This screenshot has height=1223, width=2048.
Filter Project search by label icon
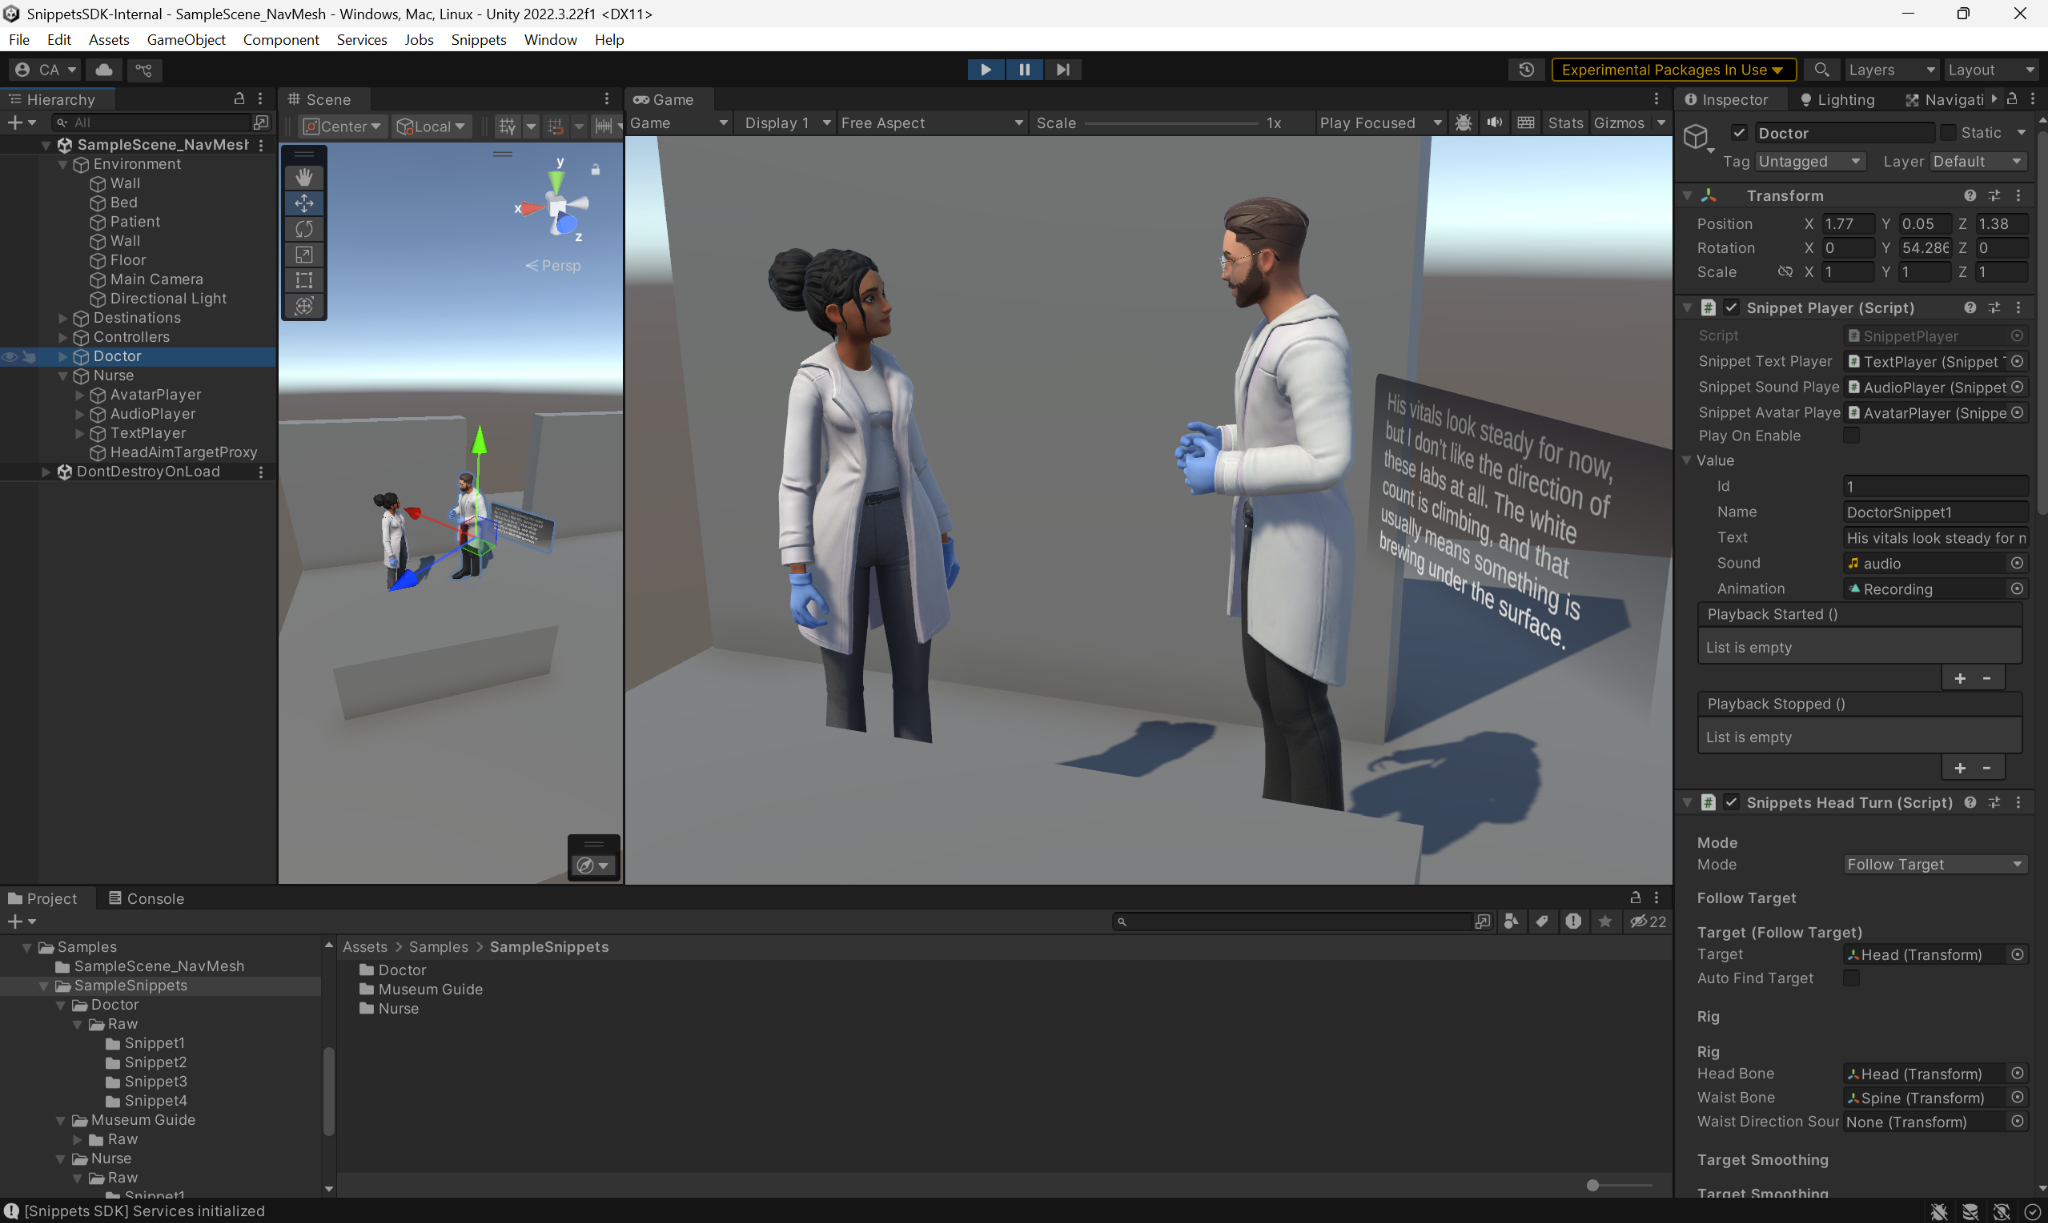click(1542, 922)
